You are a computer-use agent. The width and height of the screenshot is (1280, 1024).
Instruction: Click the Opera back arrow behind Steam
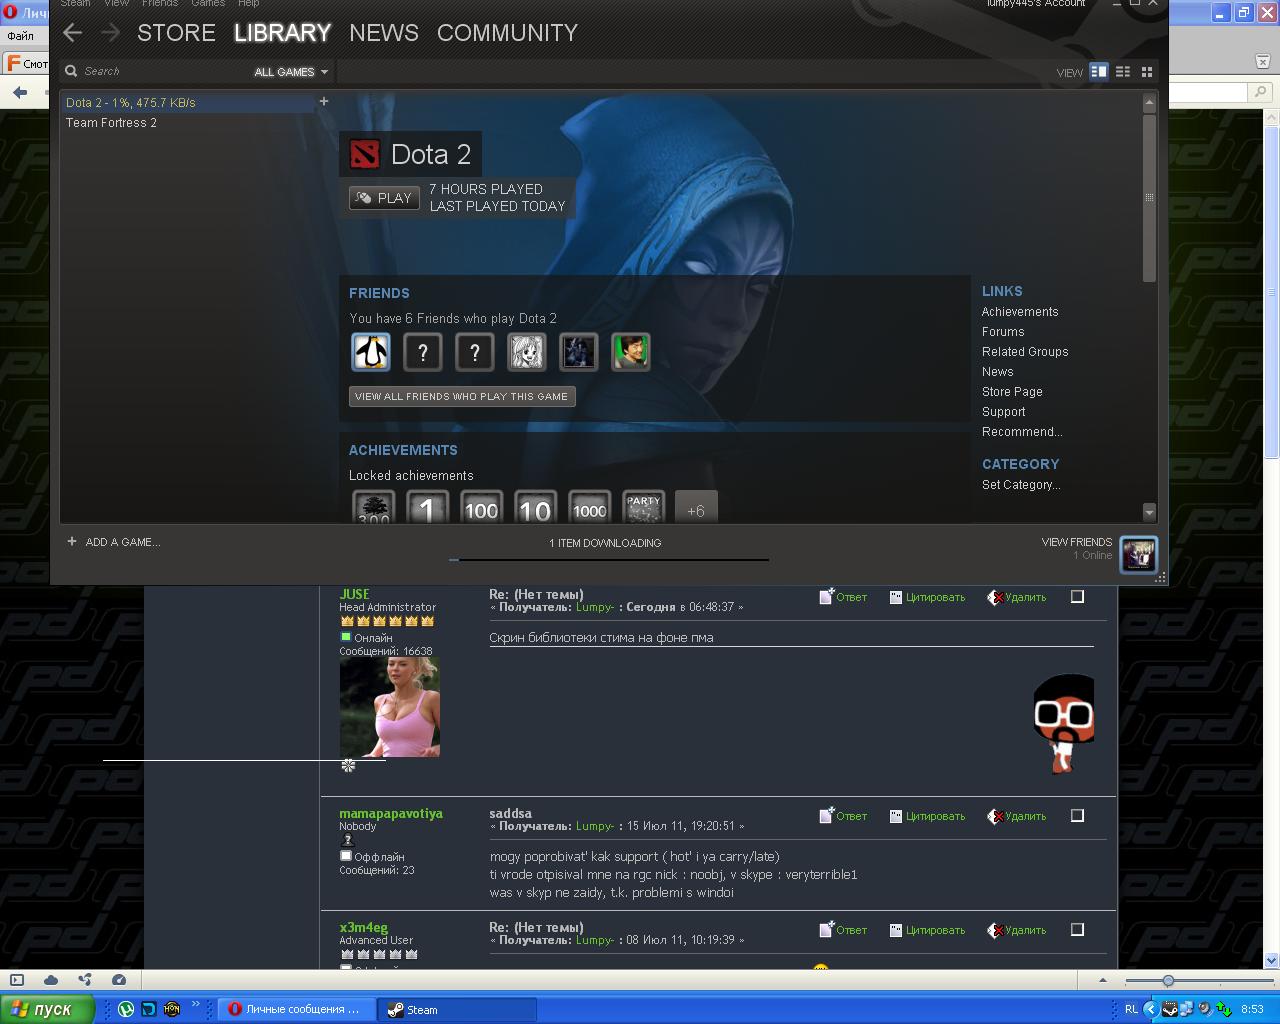(20, 93)
